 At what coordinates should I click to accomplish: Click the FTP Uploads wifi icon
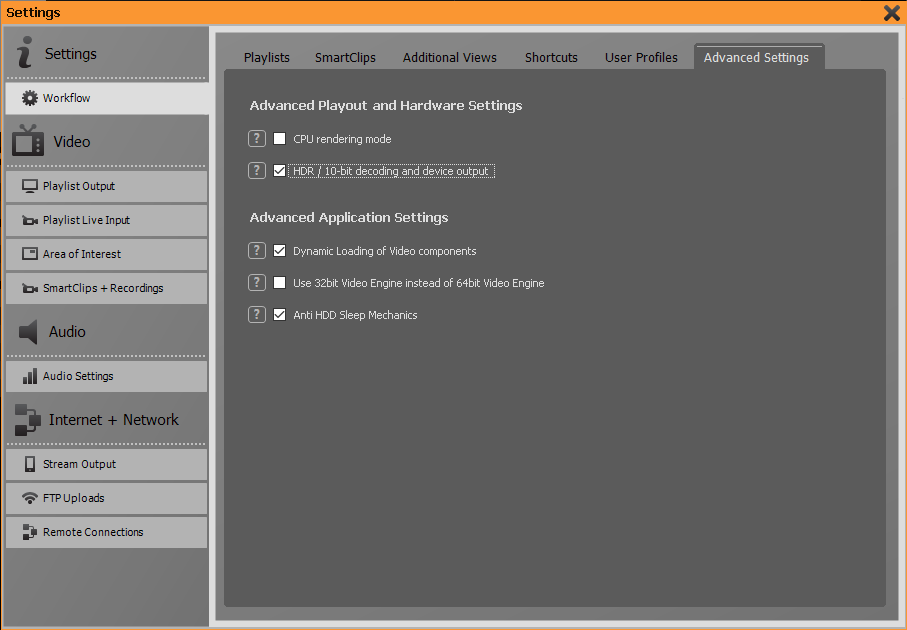[30, 498]
